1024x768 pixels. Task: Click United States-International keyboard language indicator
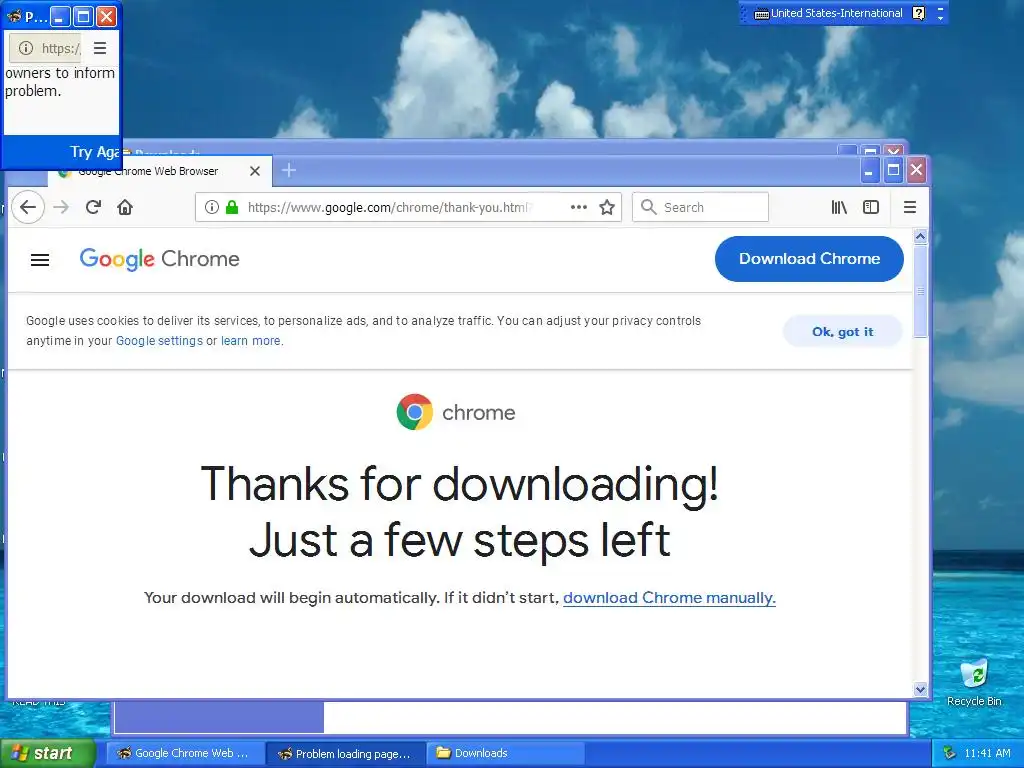click(x=828, y=13)
